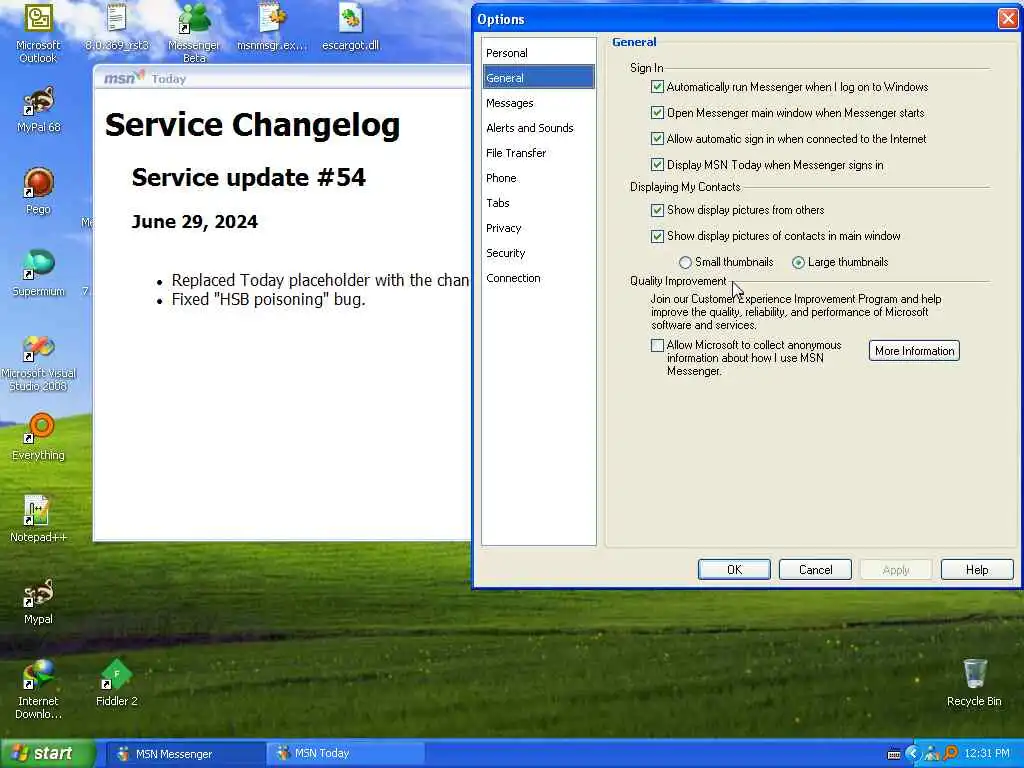This screenshot has width=1024, height=768.
Task: Open the Supermium desktop shortcut
Action: 39,273
